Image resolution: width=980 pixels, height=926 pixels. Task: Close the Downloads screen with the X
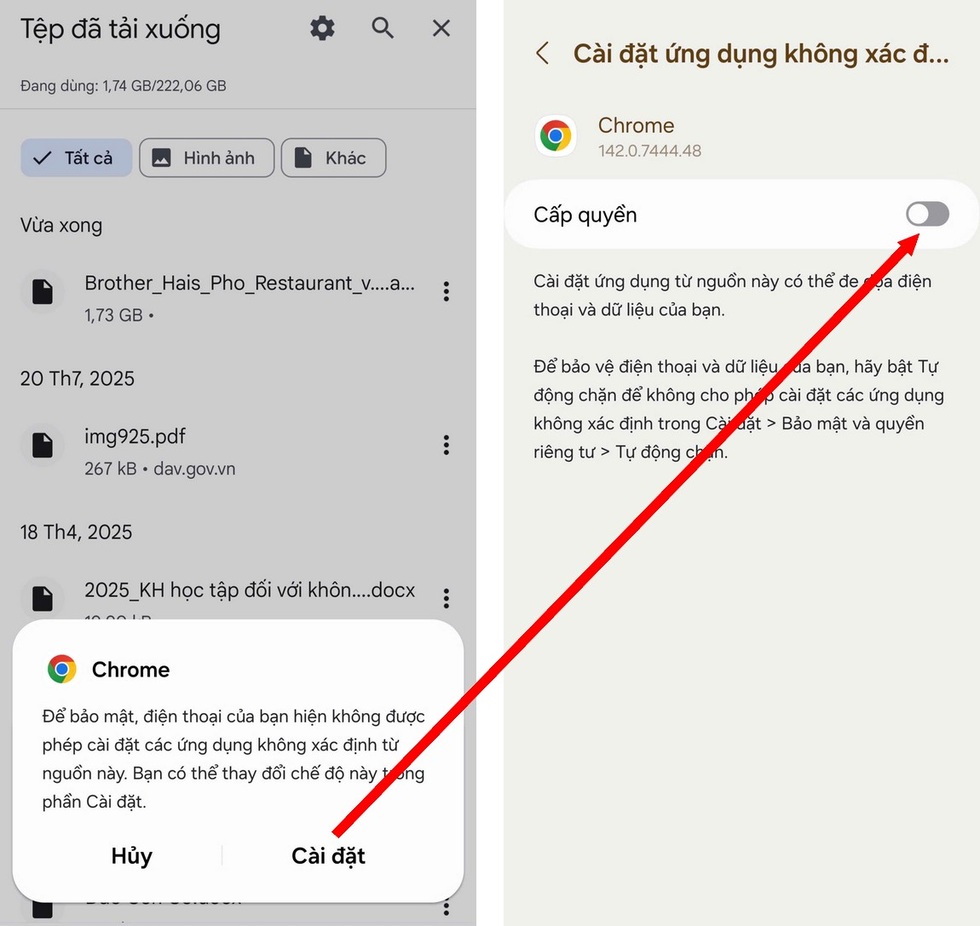[x=441, y=28]
